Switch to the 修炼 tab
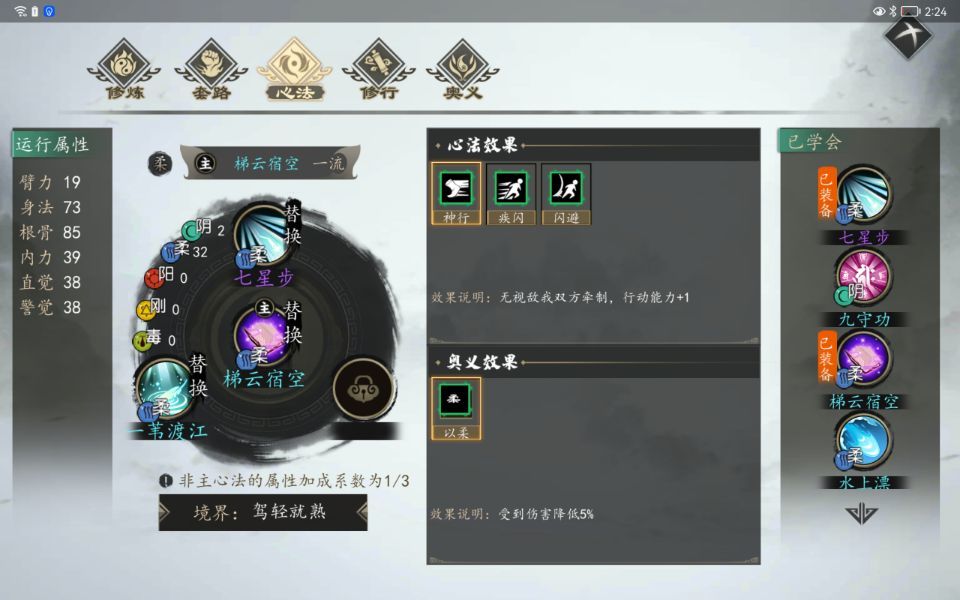 coord(124,69)
